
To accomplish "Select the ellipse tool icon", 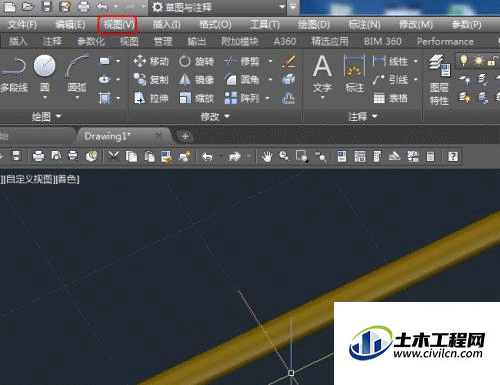I will click(x=105, y=80).
